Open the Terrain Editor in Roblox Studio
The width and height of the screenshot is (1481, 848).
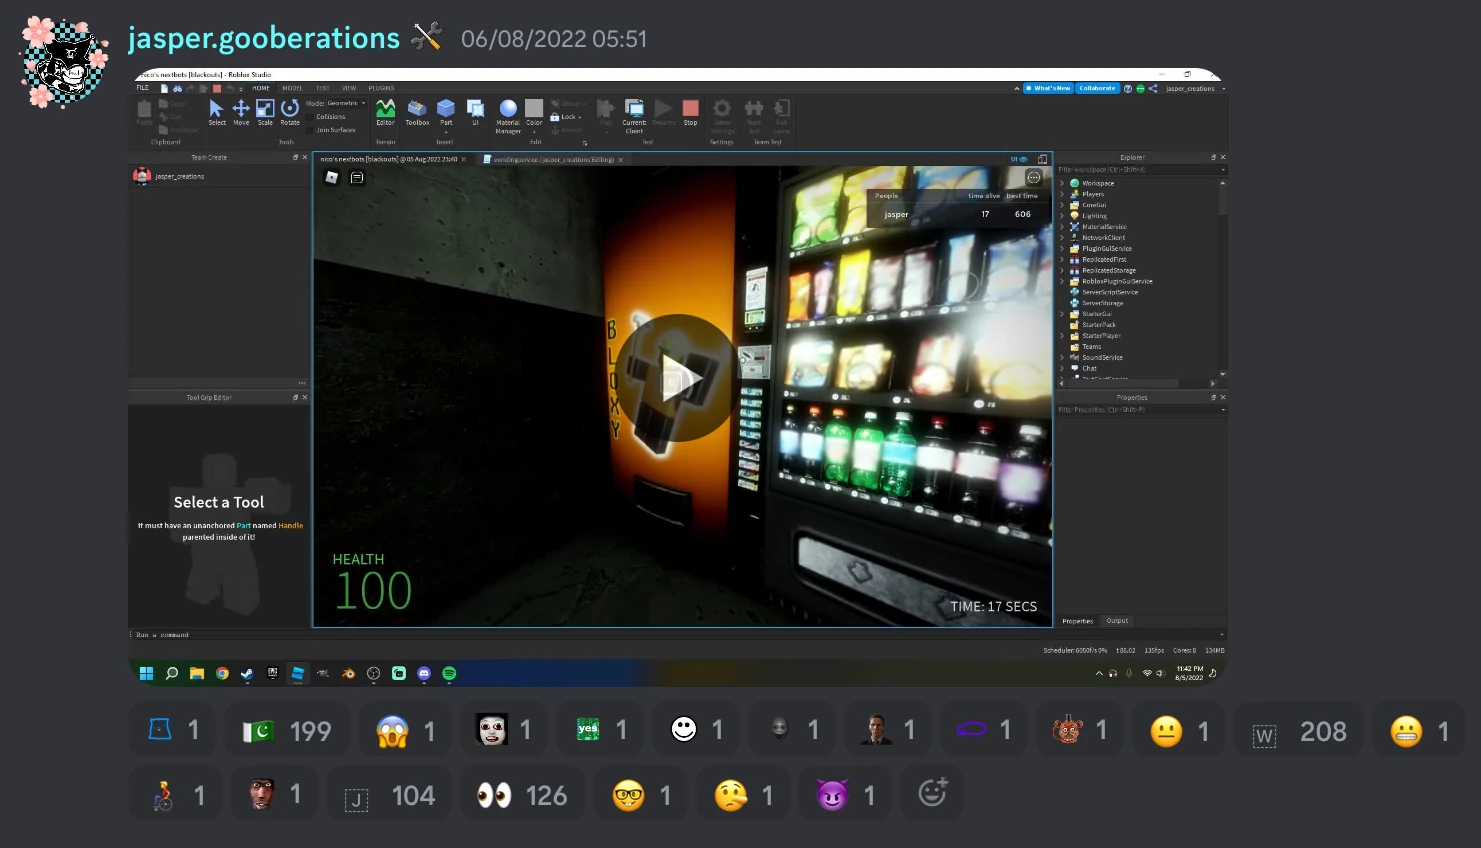pos(385,112)
